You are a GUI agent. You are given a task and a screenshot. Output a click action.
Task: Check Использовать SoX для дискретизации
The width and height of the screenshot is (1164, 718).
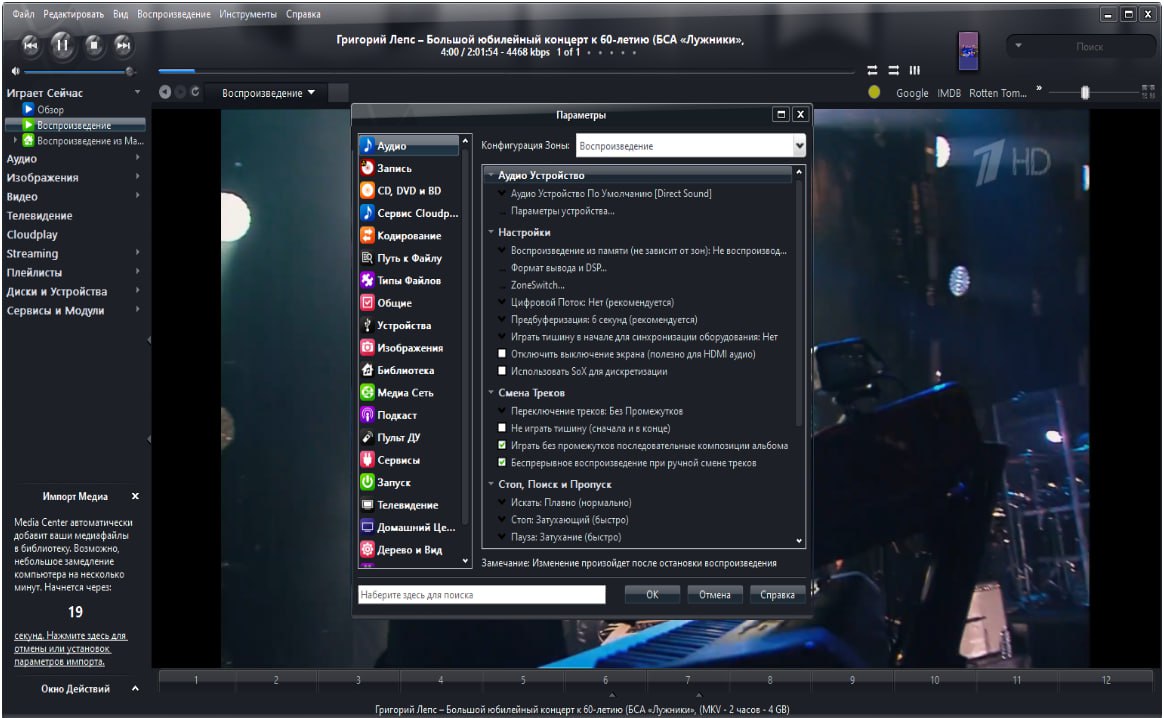[503, 371]
